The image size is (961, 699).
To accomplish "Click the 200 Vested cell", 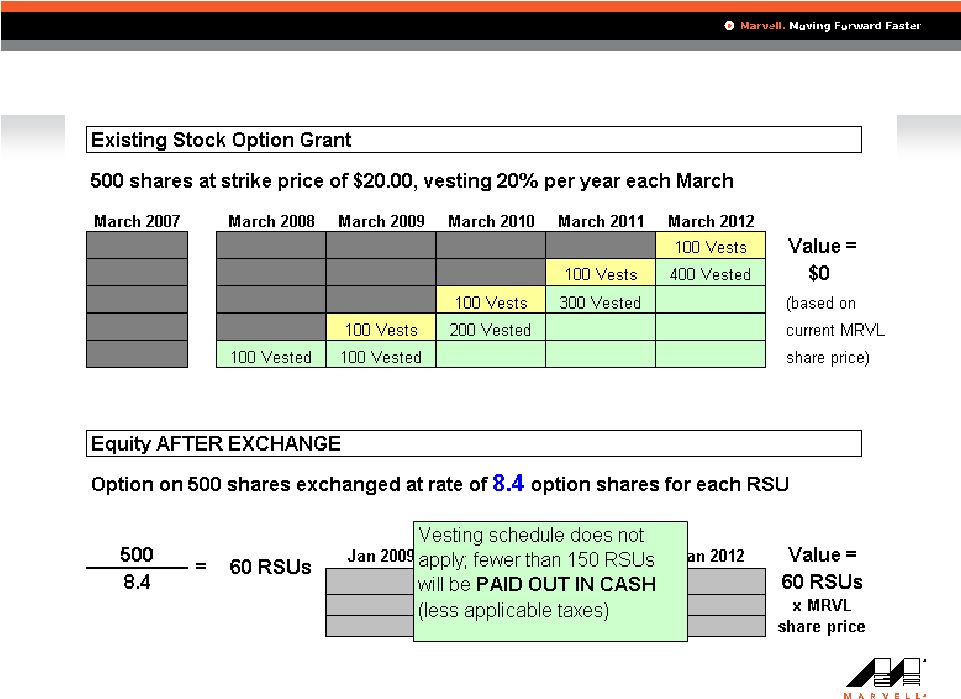I will pyautogui.click(x=491, y=329).
